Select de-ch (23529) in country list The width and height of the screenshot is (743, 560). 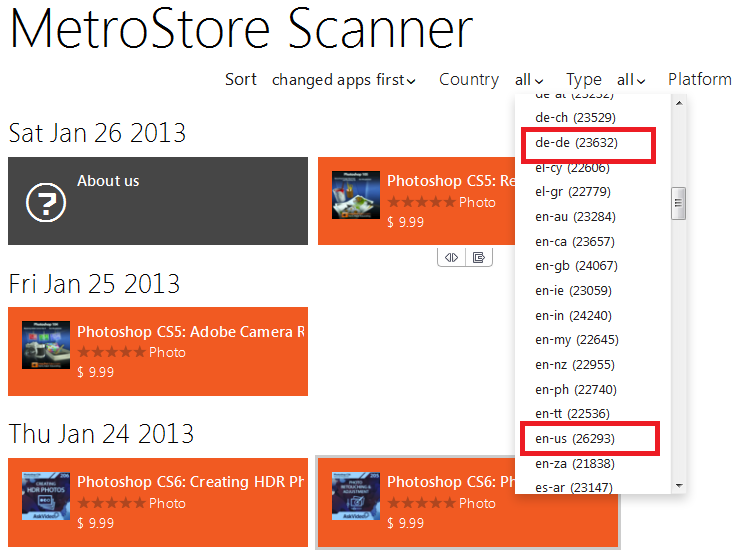coord(575,117)
